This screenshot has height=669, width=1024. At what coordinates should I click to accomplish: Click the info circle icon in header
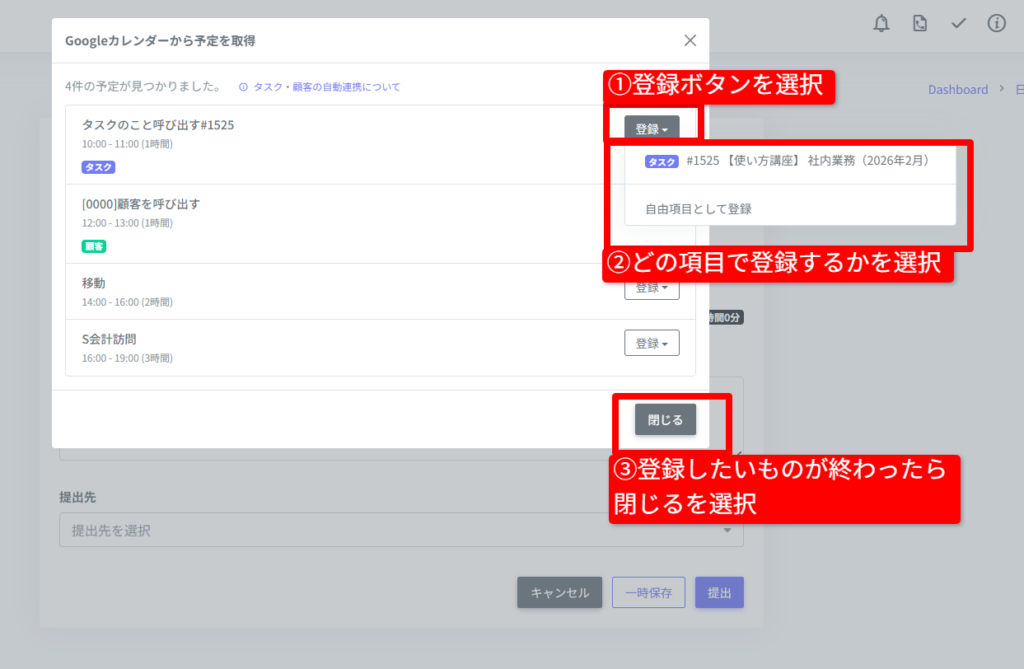point(996,24)
